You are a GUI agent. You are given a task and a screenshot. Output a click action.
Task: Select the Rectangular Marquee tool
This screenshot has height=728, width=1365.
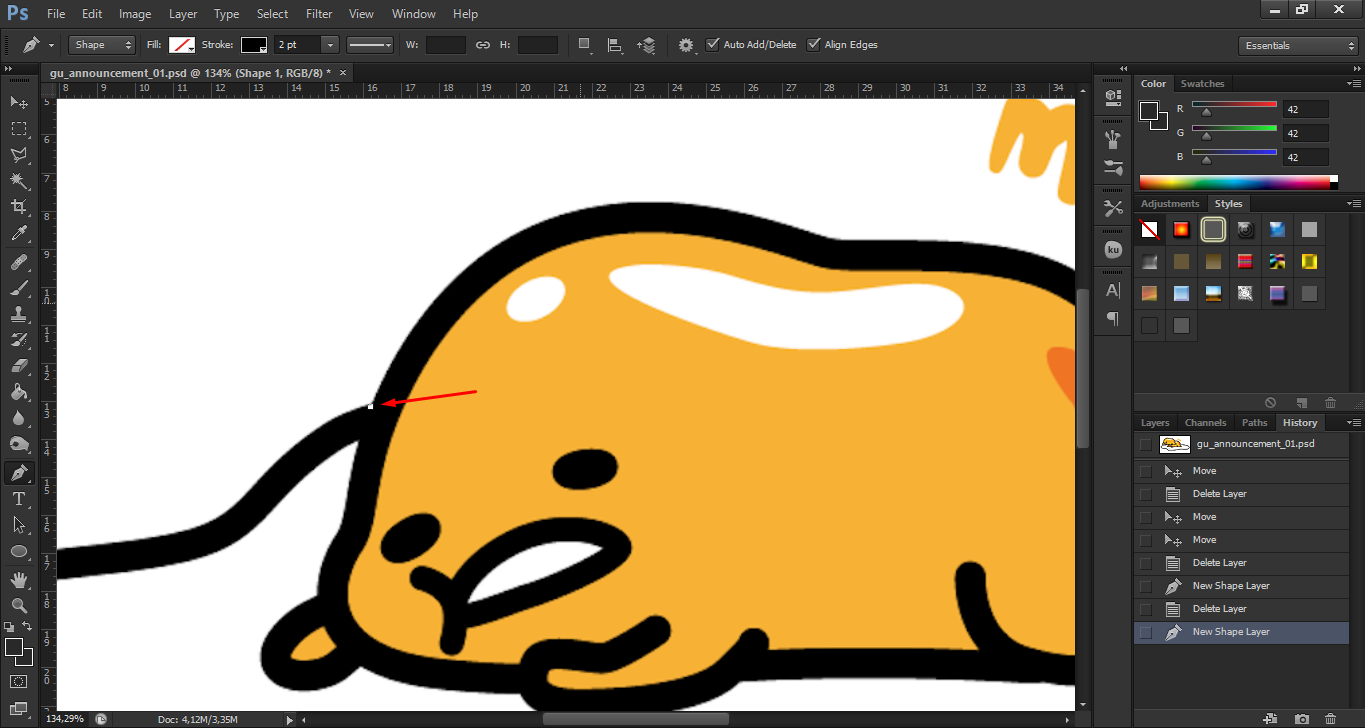pyautogui.click(x=19, y=128)
